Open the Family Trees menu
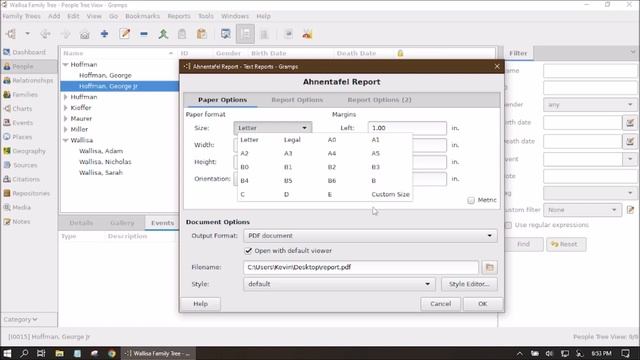This screenshot has height=360, width=640. coord(21,16)
